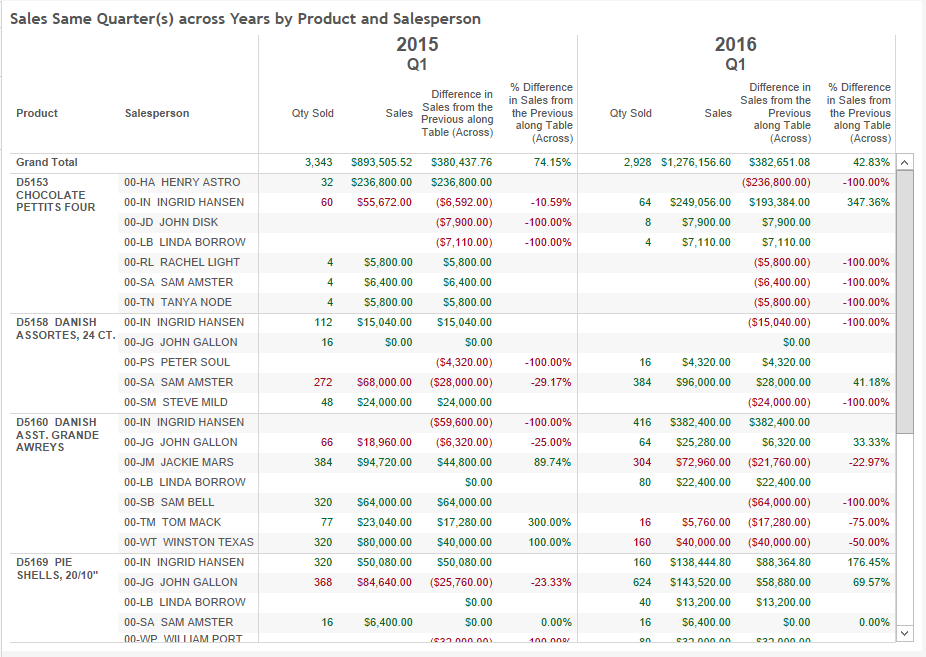Click the -29.17% cell

(x=550, y=383)
